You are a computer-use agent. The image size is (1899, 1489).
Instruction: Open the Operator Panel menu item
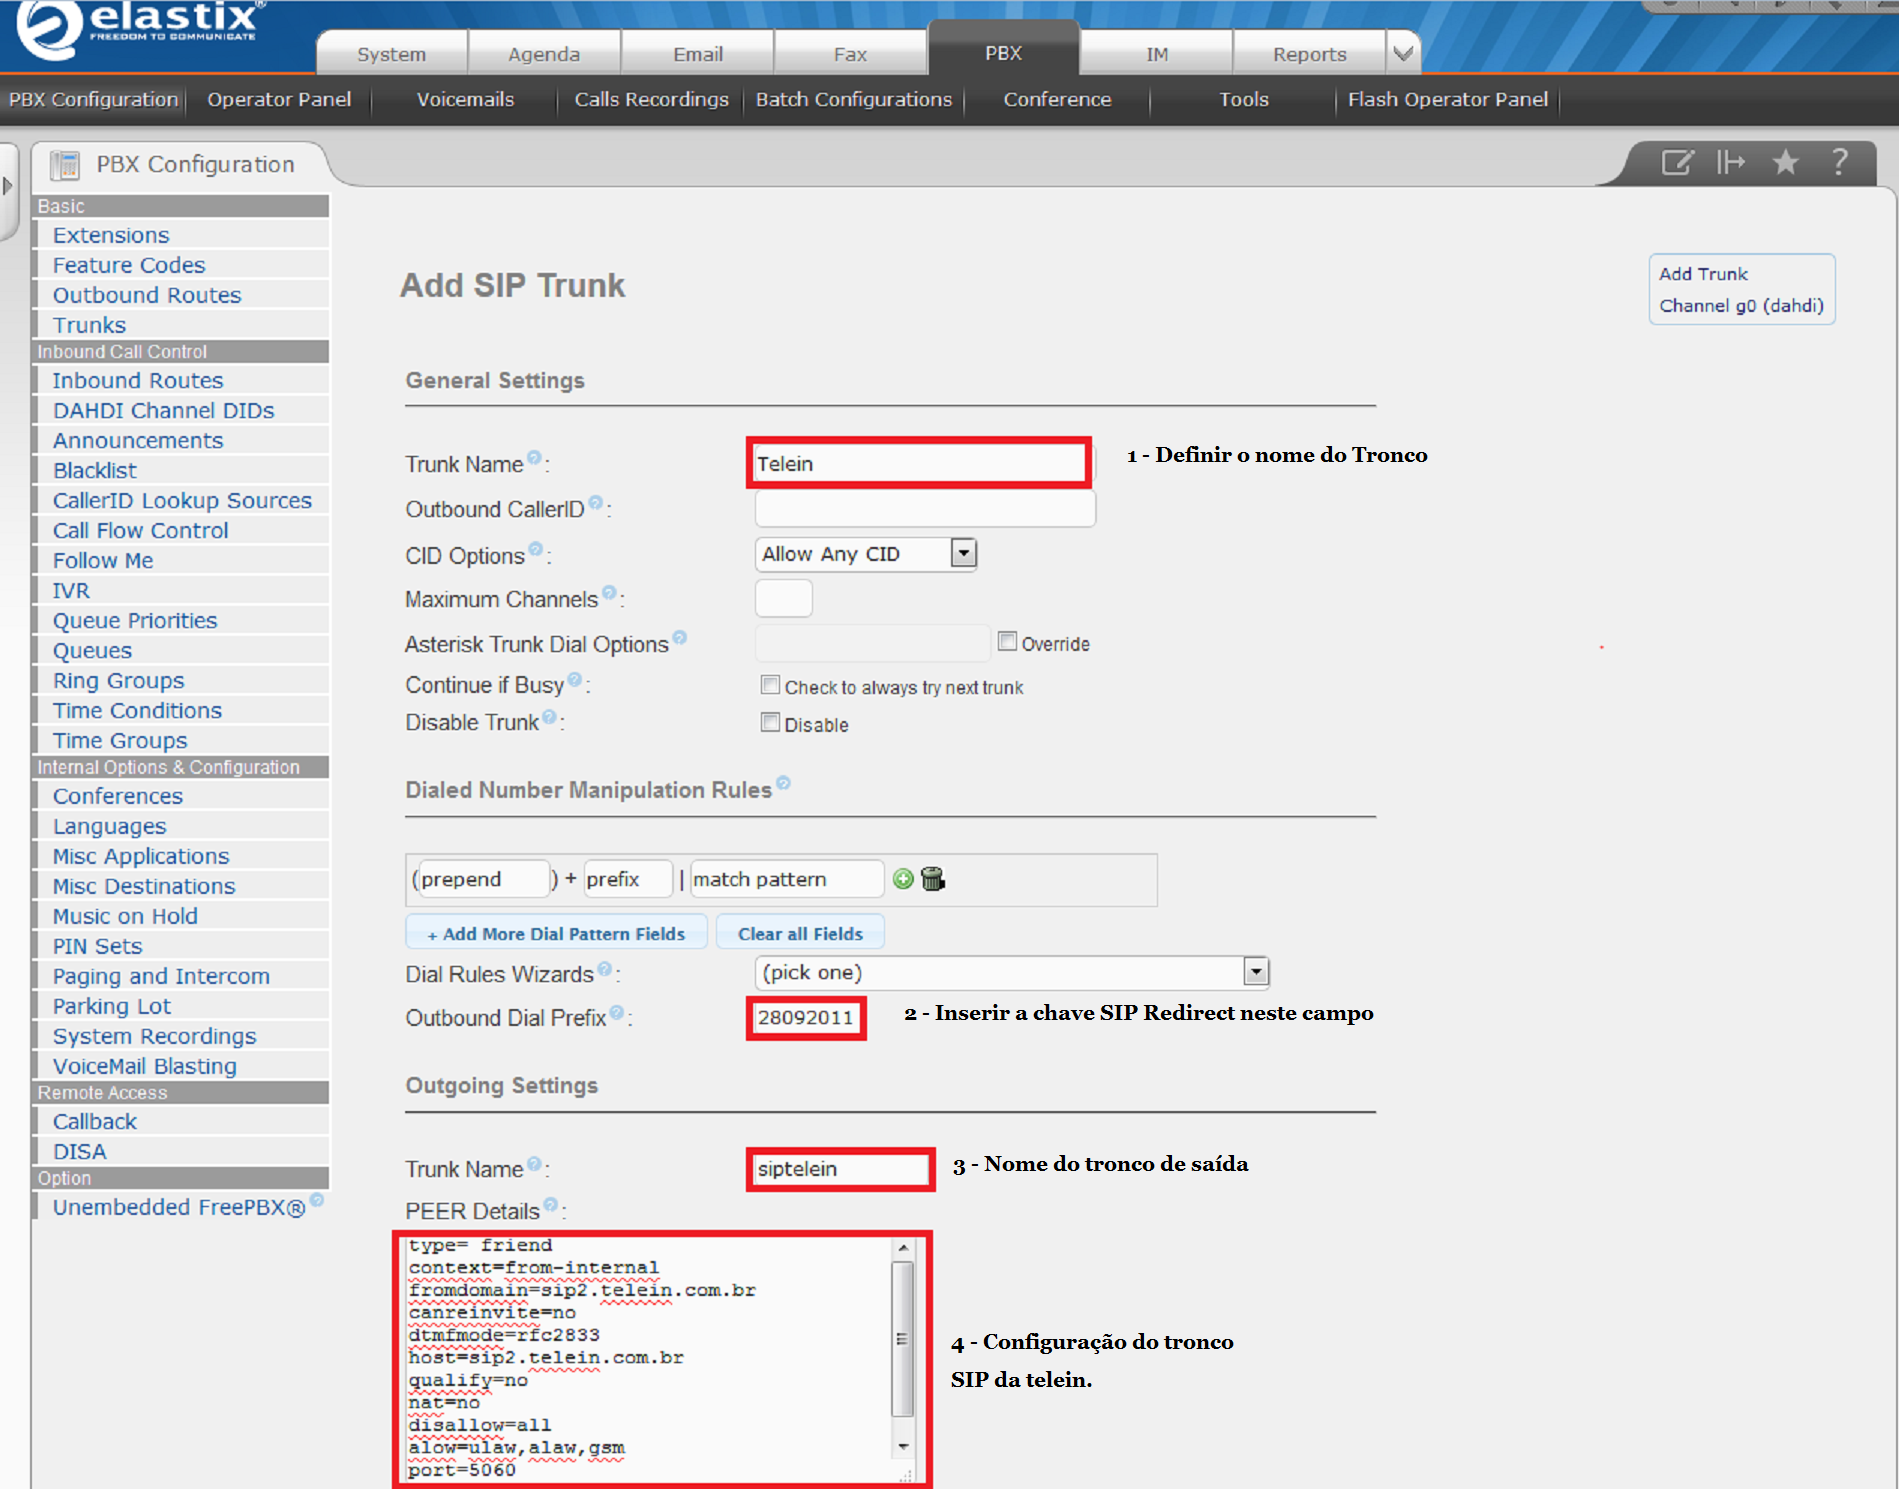(x=279, y=99)
